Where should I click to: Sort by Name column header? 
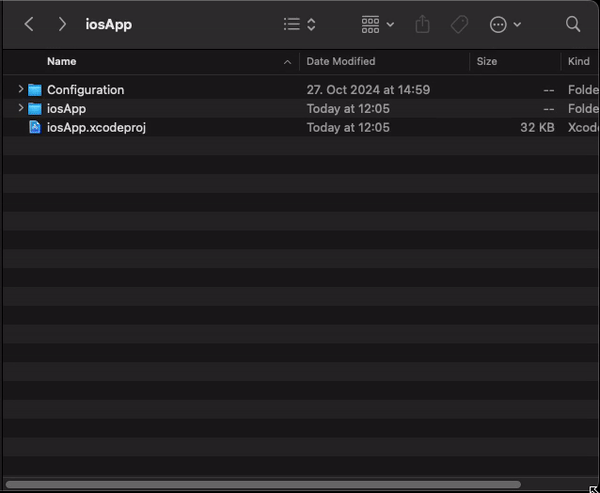tap(62, 62)
